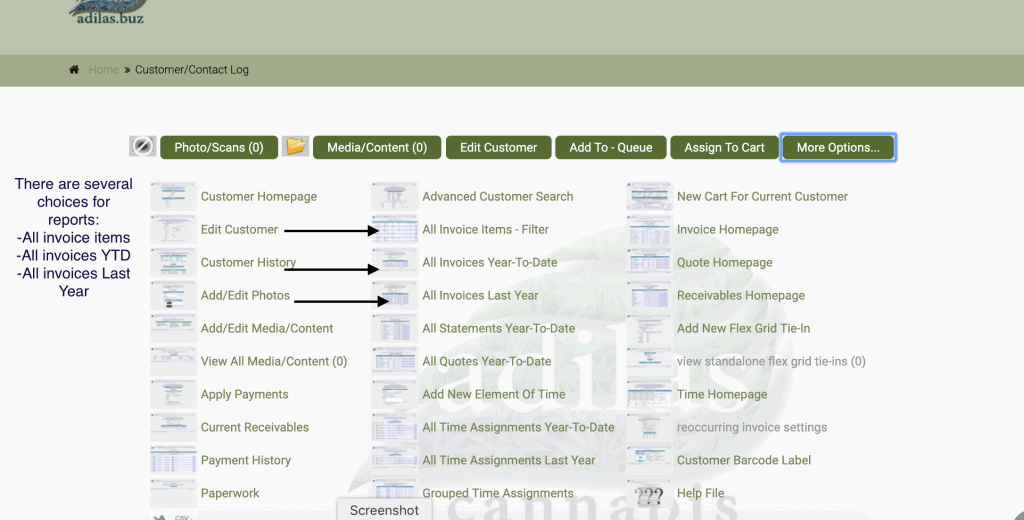Viewport: 1024px width, 520px height.
Task: Click thumbnail beside Customer History
Action: click(x=173, y=262)
